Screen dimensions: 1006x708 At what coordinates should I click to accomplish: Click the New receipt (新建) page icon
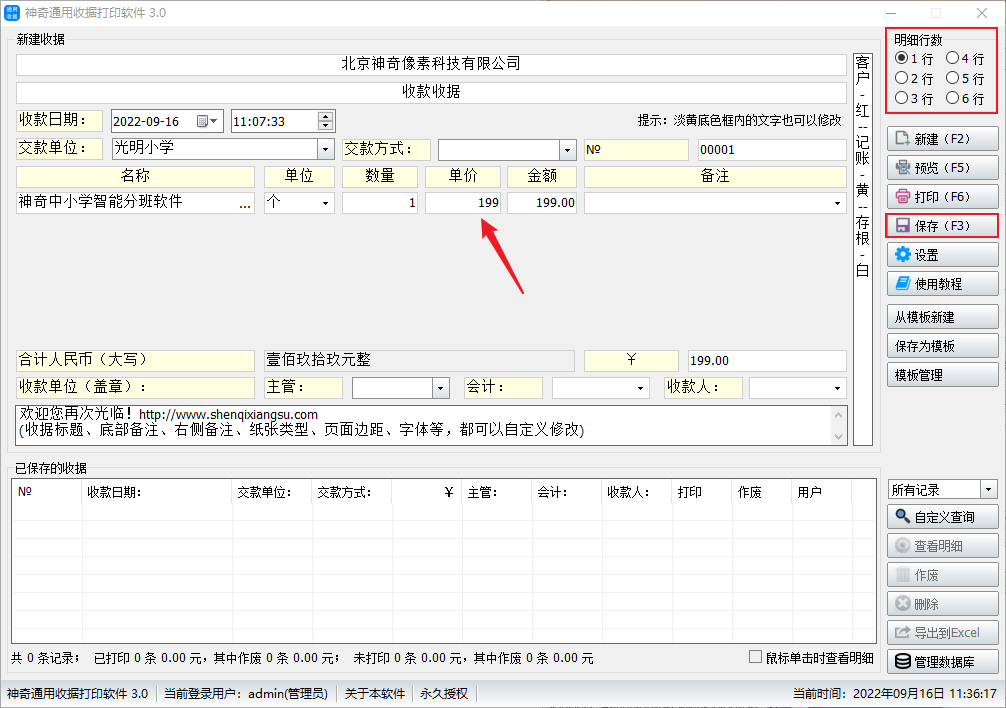[x=902, y=139]
